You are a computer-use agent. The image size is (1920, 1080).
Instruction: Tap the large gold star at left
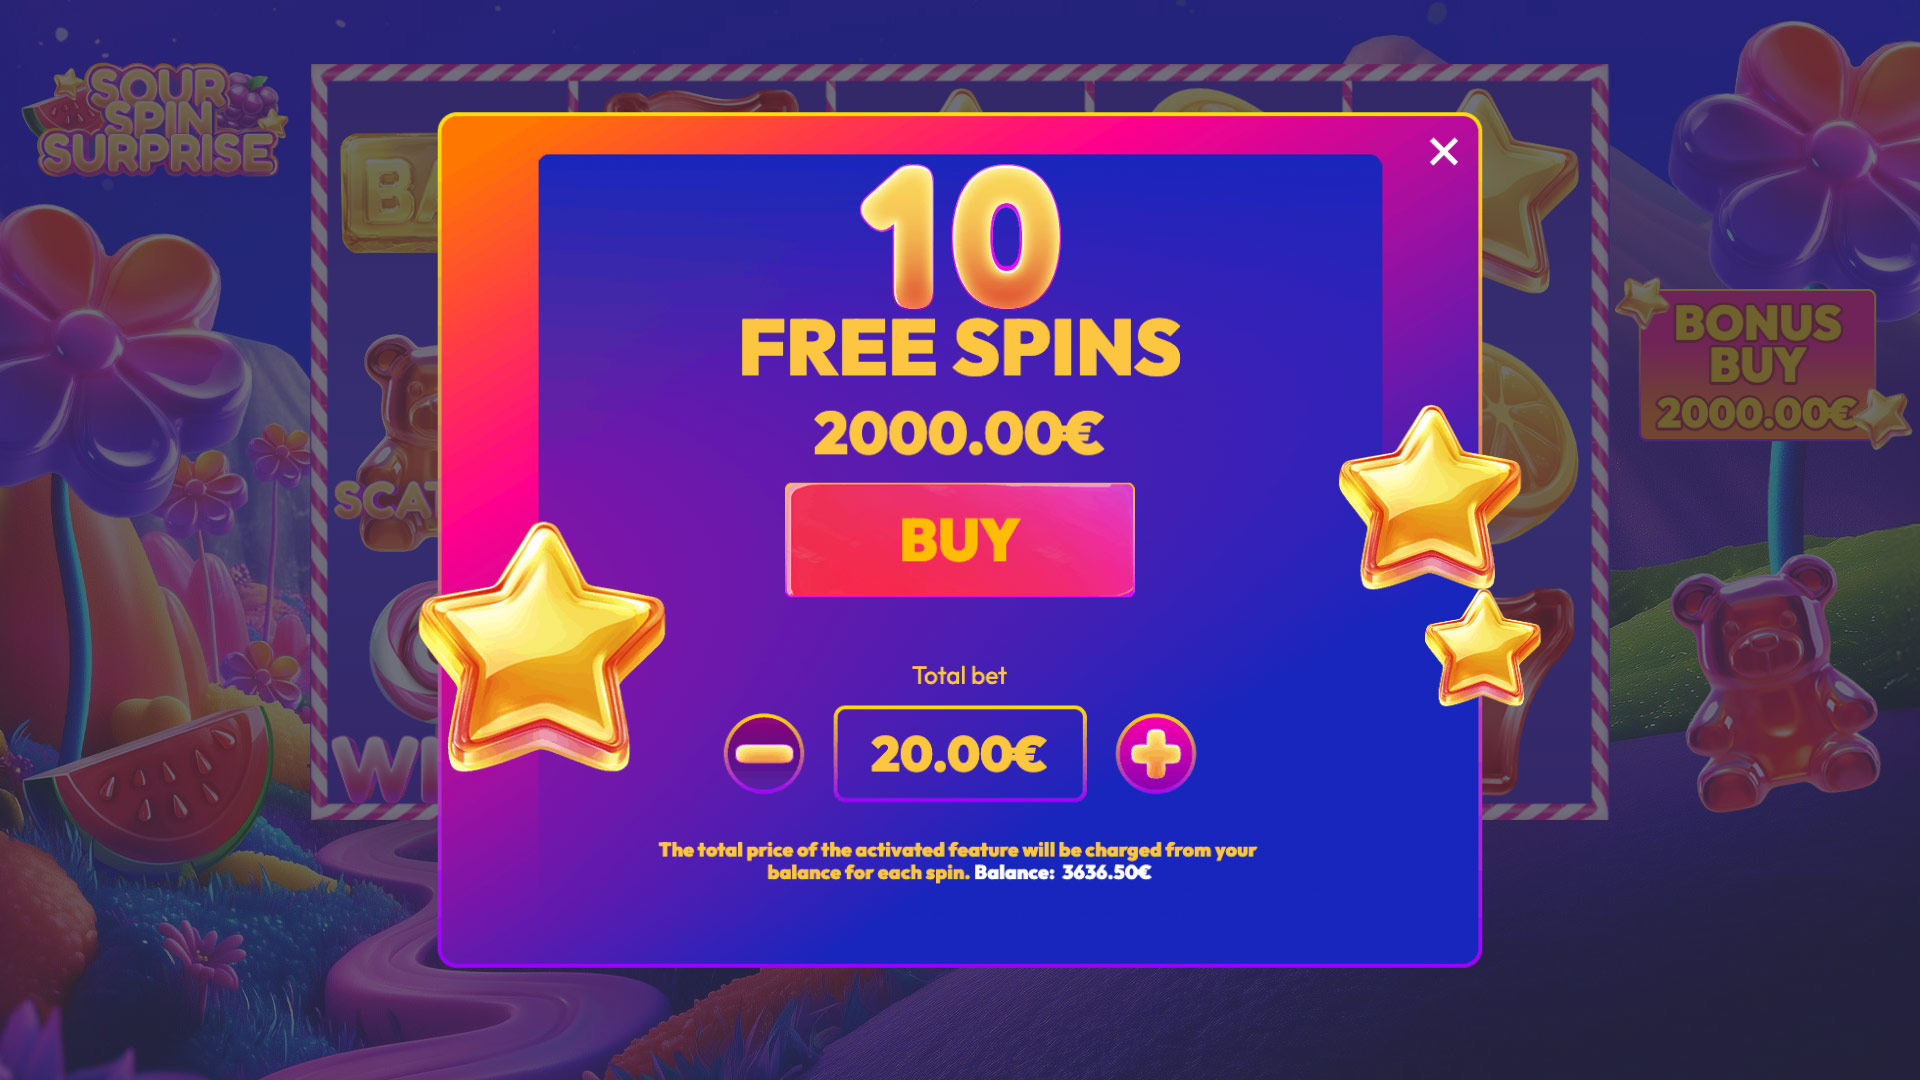click(542, 650)
